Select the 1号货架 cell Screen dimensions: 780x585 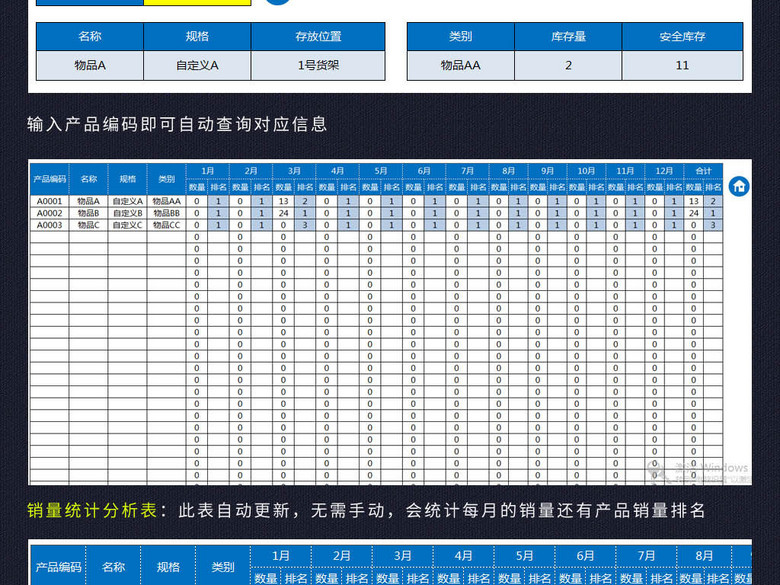coord(318,66)
